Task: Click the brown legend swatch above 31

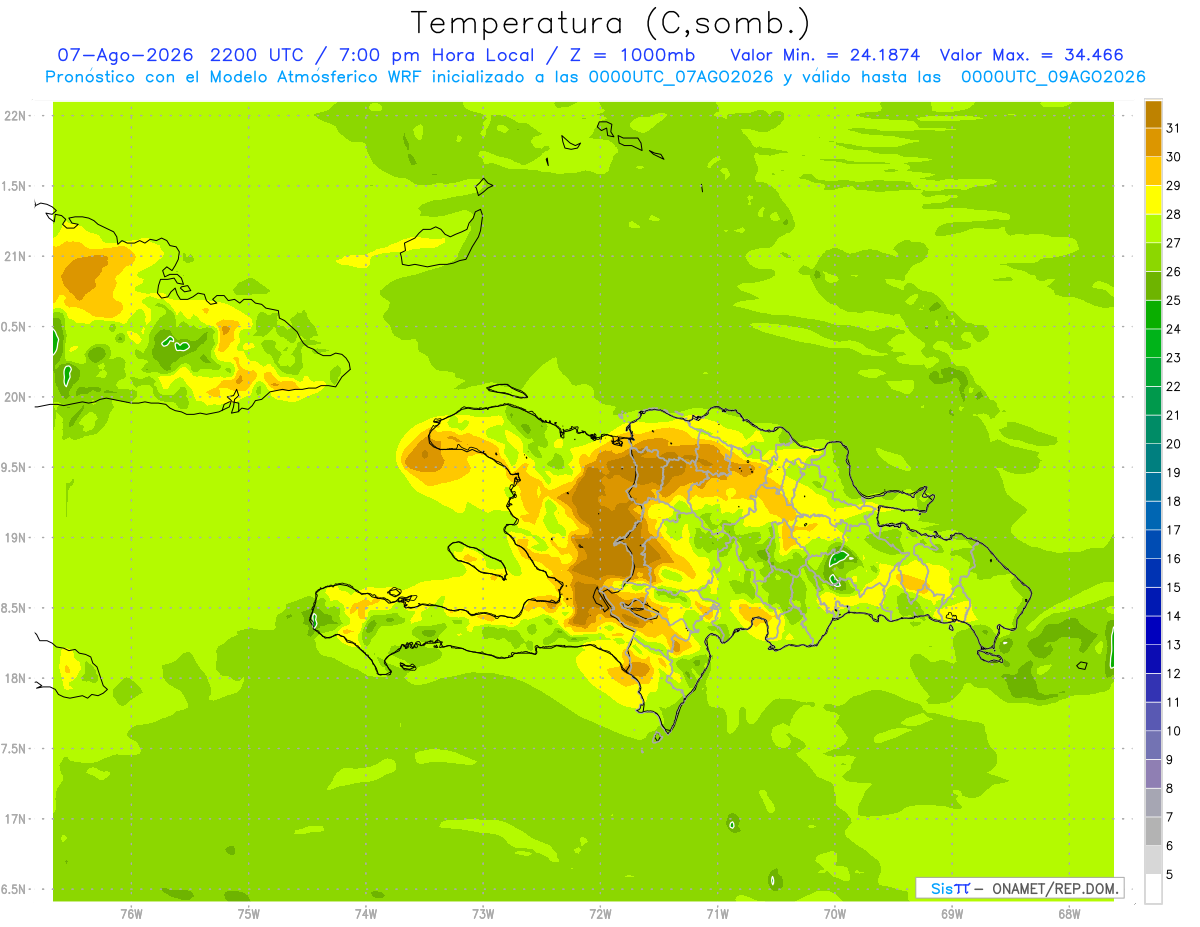Action: pos(1153,113)
